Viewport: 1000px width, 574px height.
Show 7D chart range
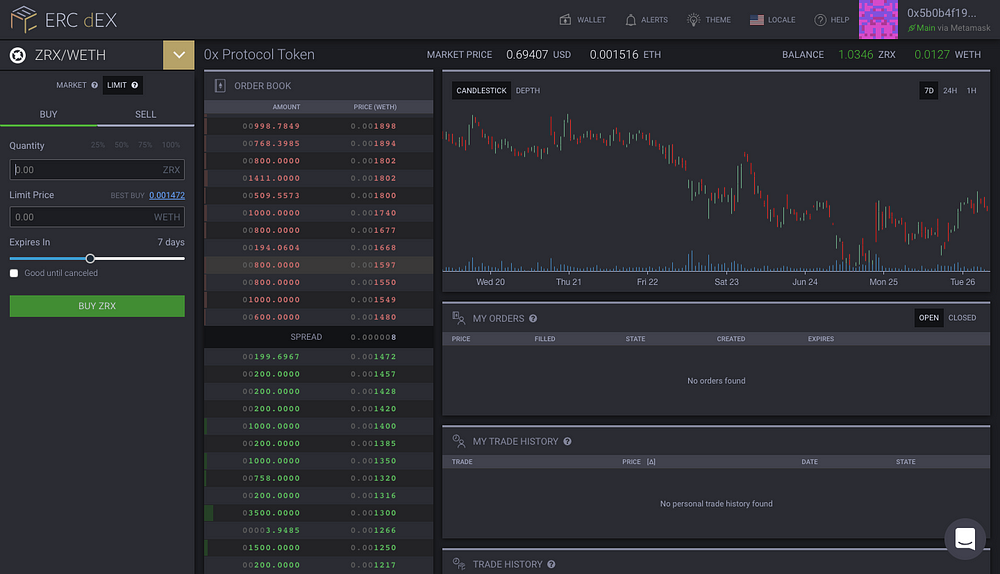coord(929,91)
